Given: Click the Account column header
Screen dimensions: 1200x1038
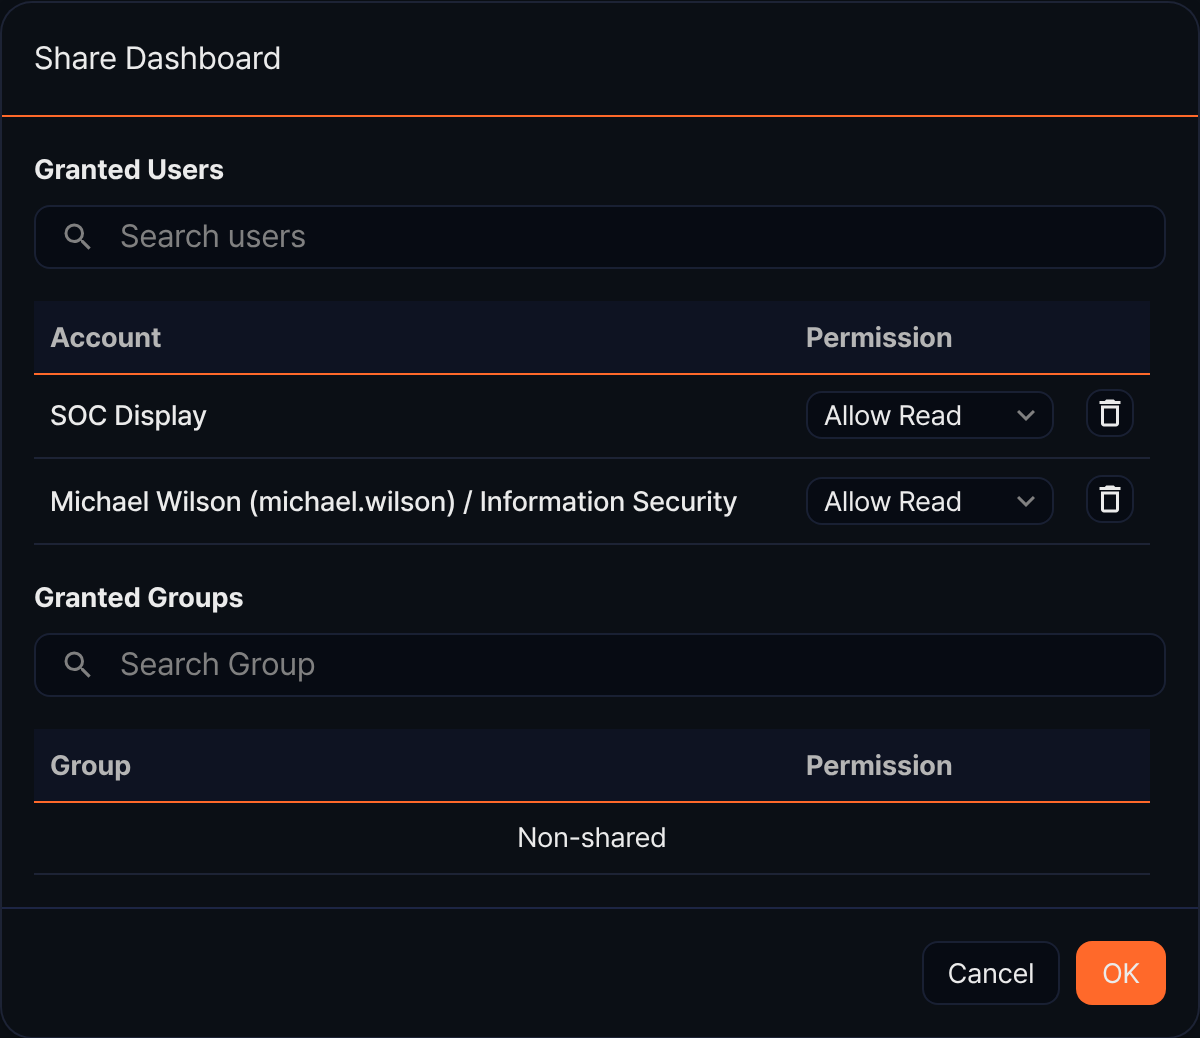Looking at the screenshot, I should click(106, 338).
